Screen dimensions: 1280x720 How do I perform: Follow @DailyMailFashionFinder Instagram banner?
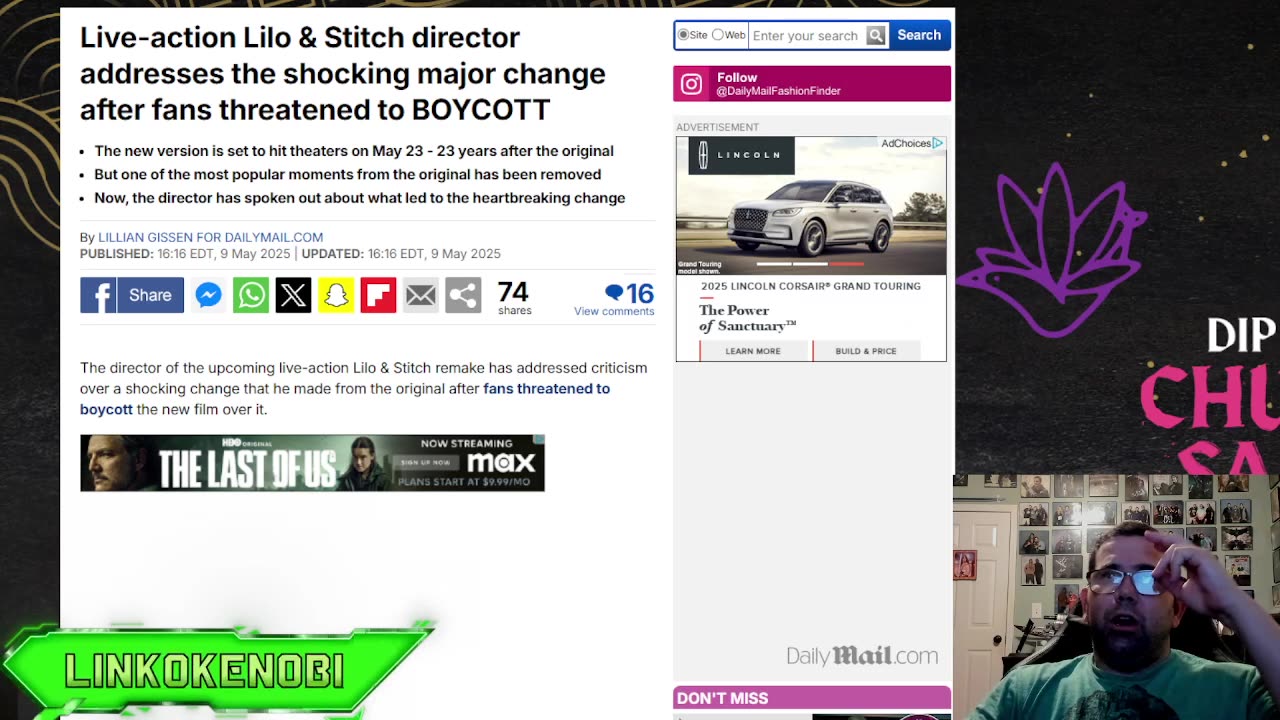click(x=812, y=84)
